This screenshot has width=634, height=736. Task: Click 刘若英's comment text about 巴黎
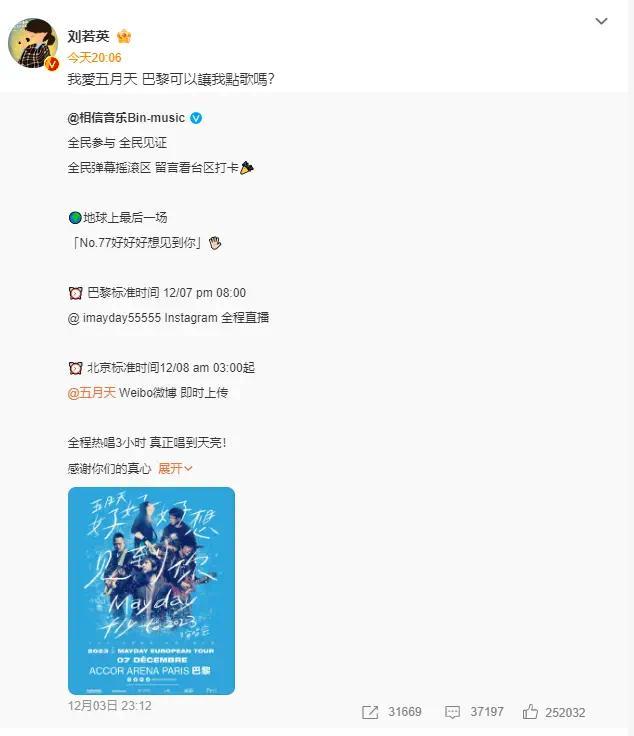(171, 79)
